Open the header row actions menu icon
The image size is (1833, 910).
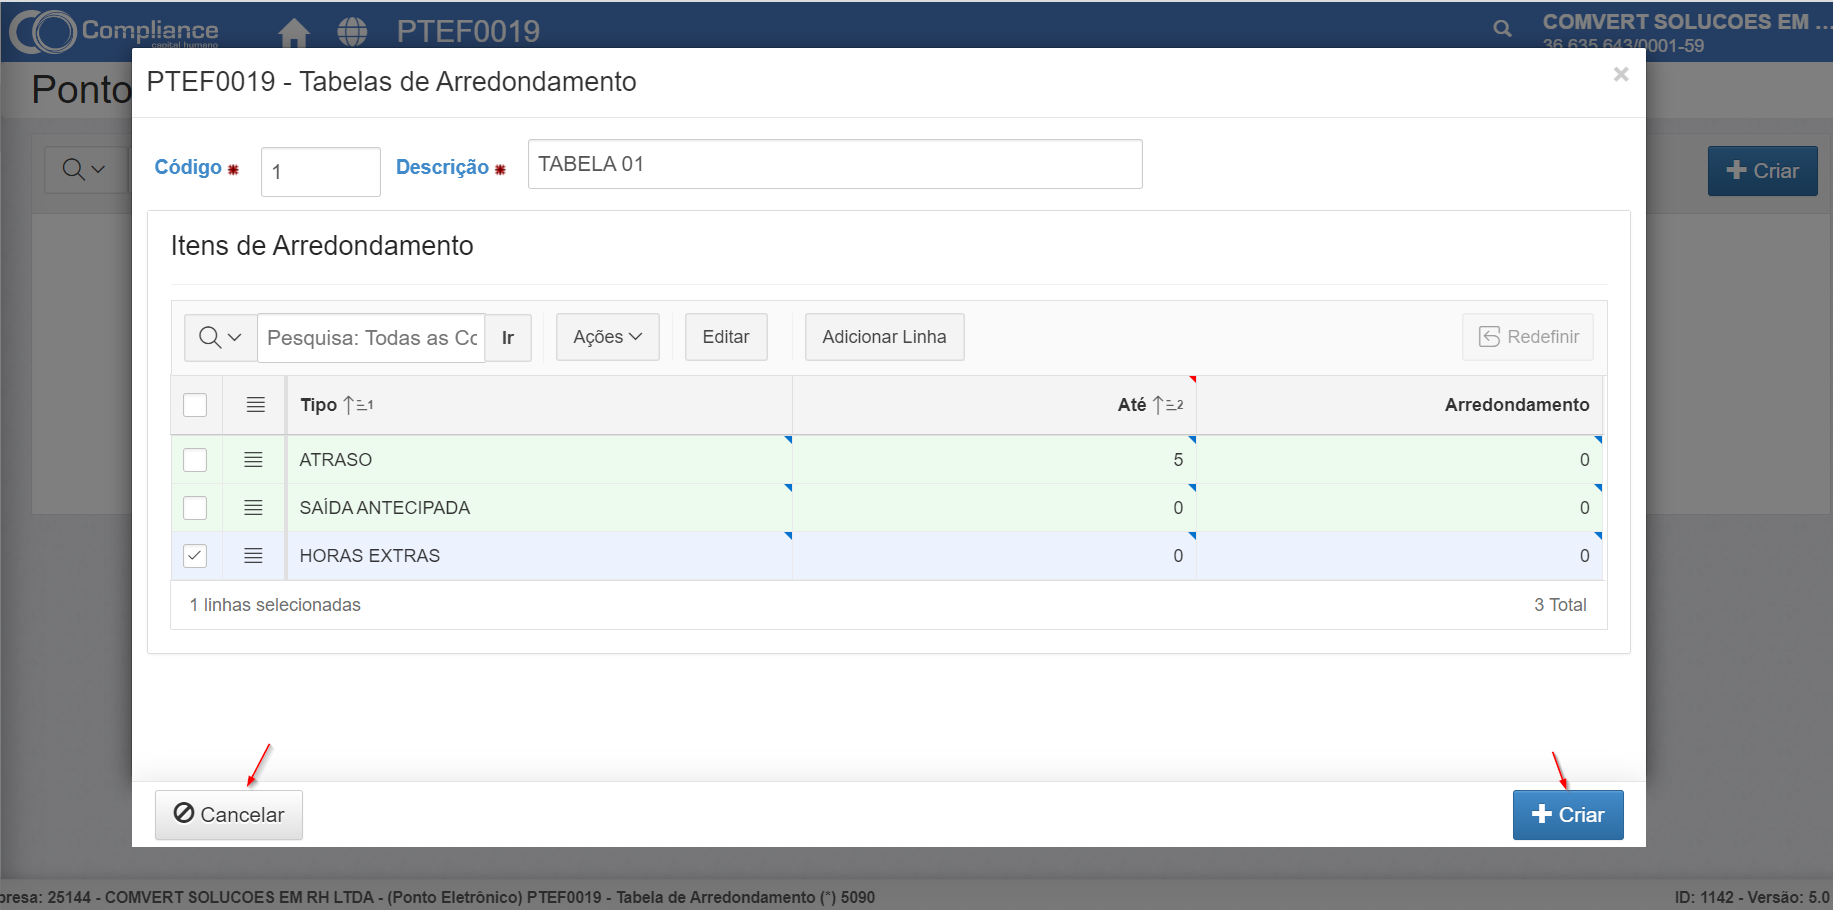click(x=256, y=405)
